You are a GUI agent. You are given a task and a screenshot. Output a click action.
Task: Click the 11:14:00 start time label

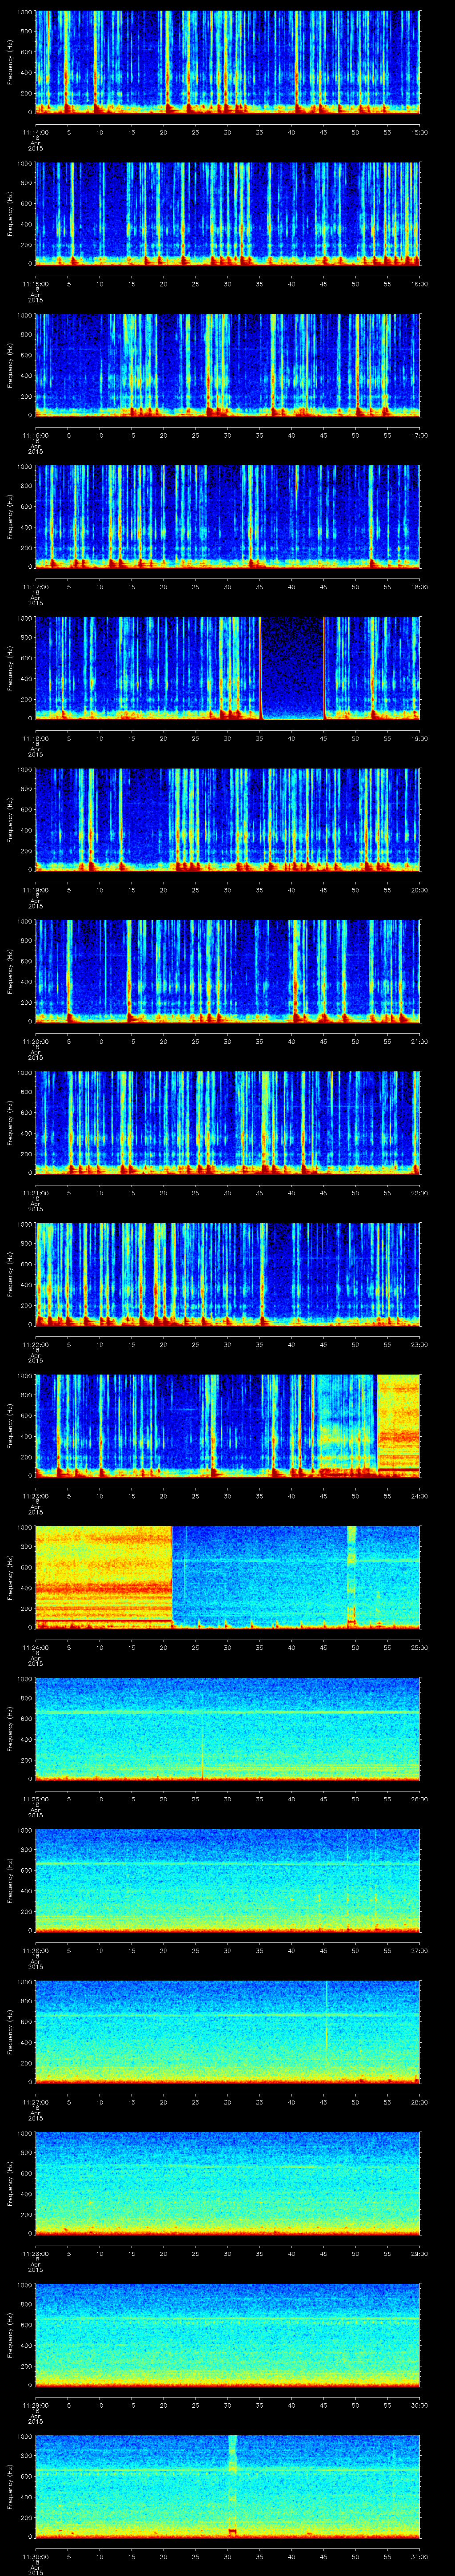[x=35, y=133]
